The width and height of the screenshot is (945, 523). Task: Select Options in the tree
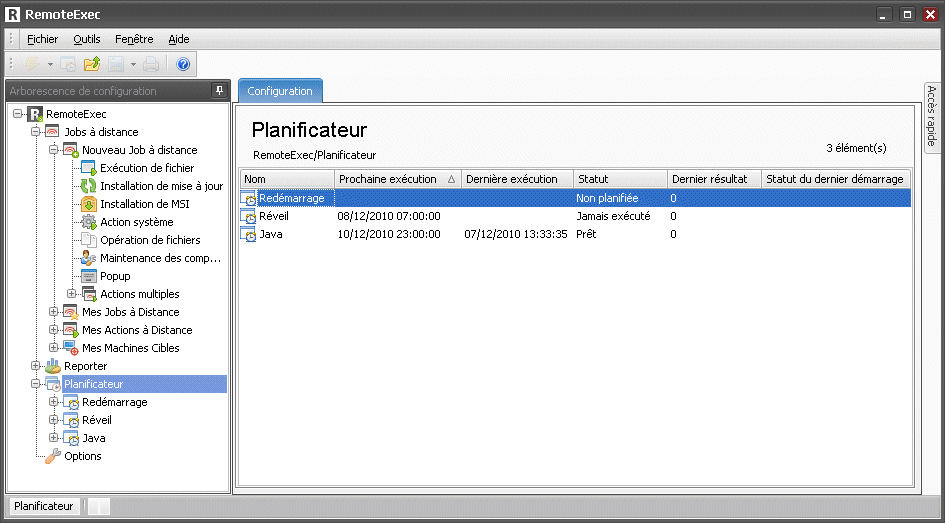coord(83,456)
